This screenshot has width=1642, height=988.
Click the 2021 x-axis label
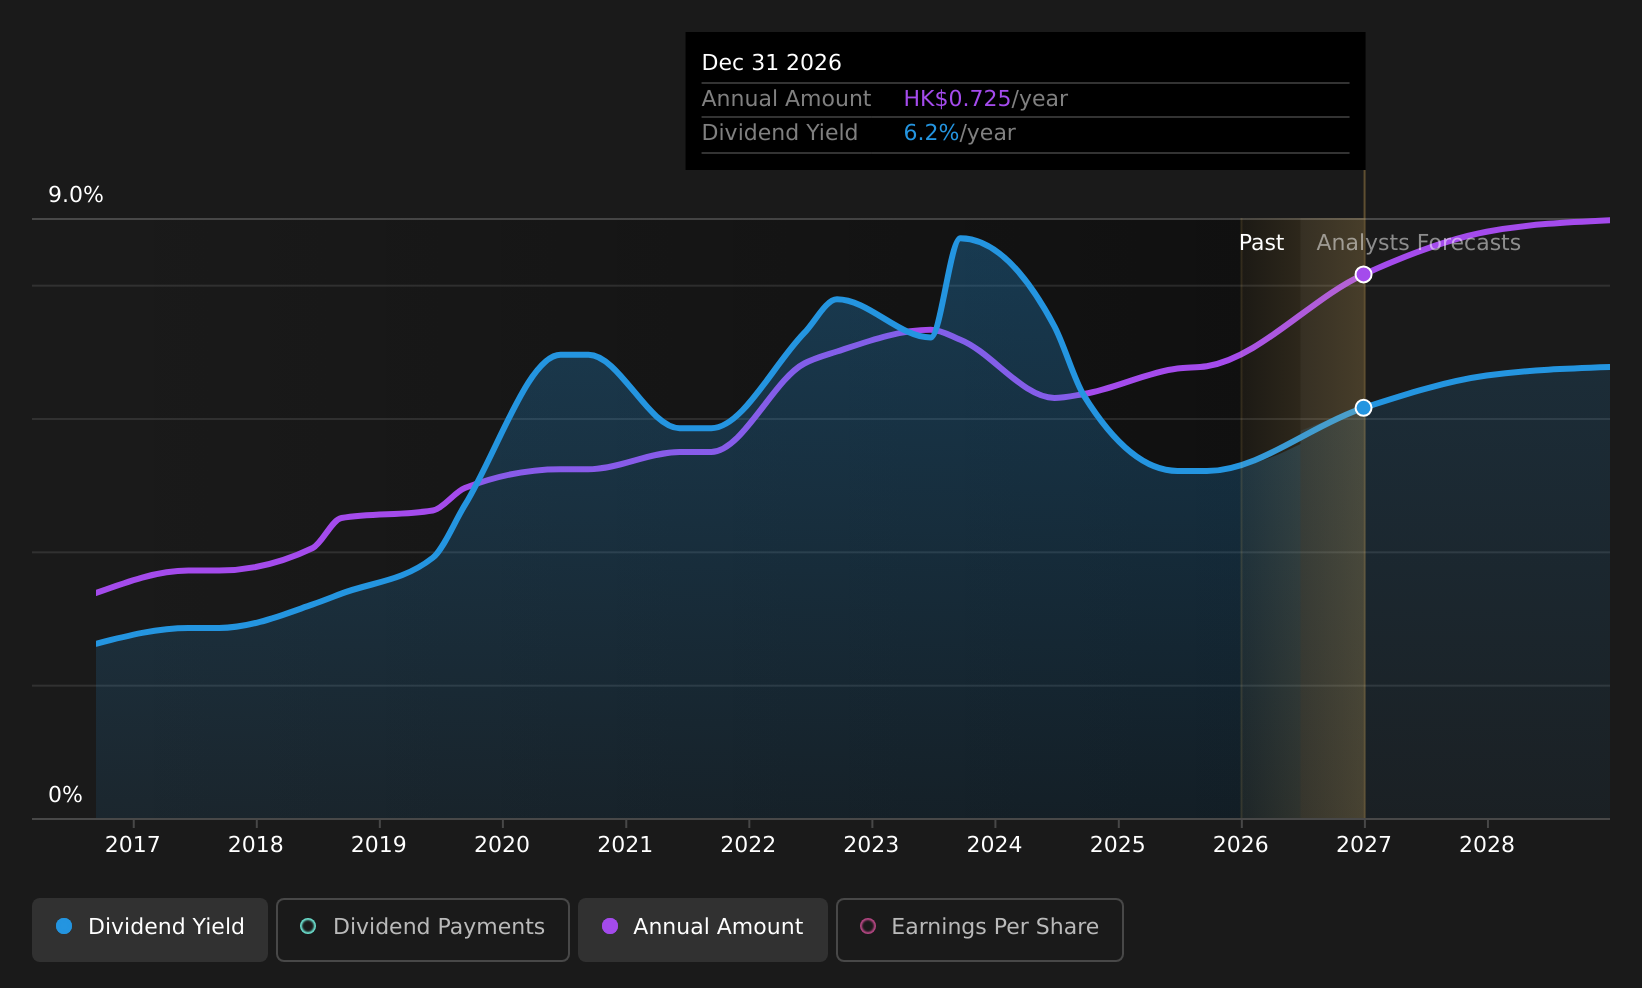(x=625, y=845)
